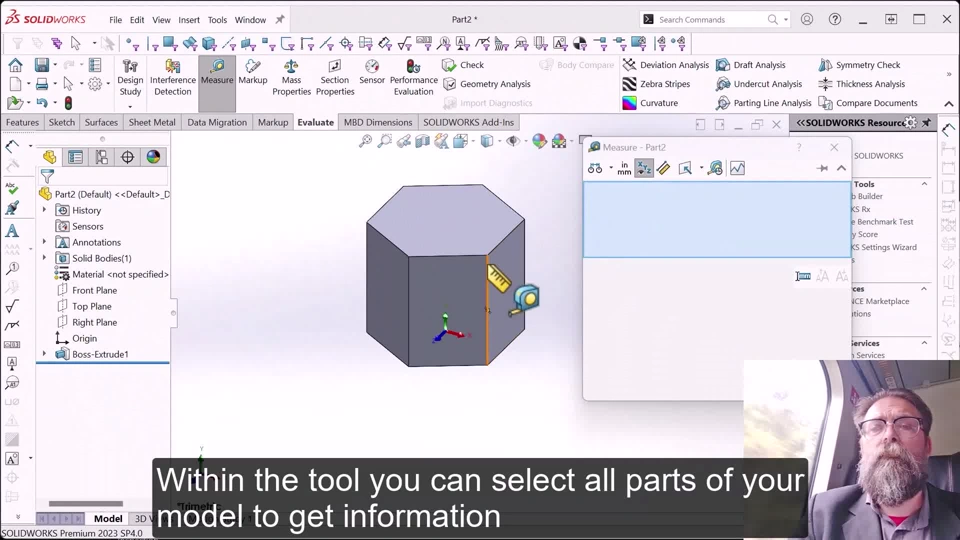The image size is (960, 540).
Task: Switch to FeatureManager design tree tab
Action: pos(50,157)
